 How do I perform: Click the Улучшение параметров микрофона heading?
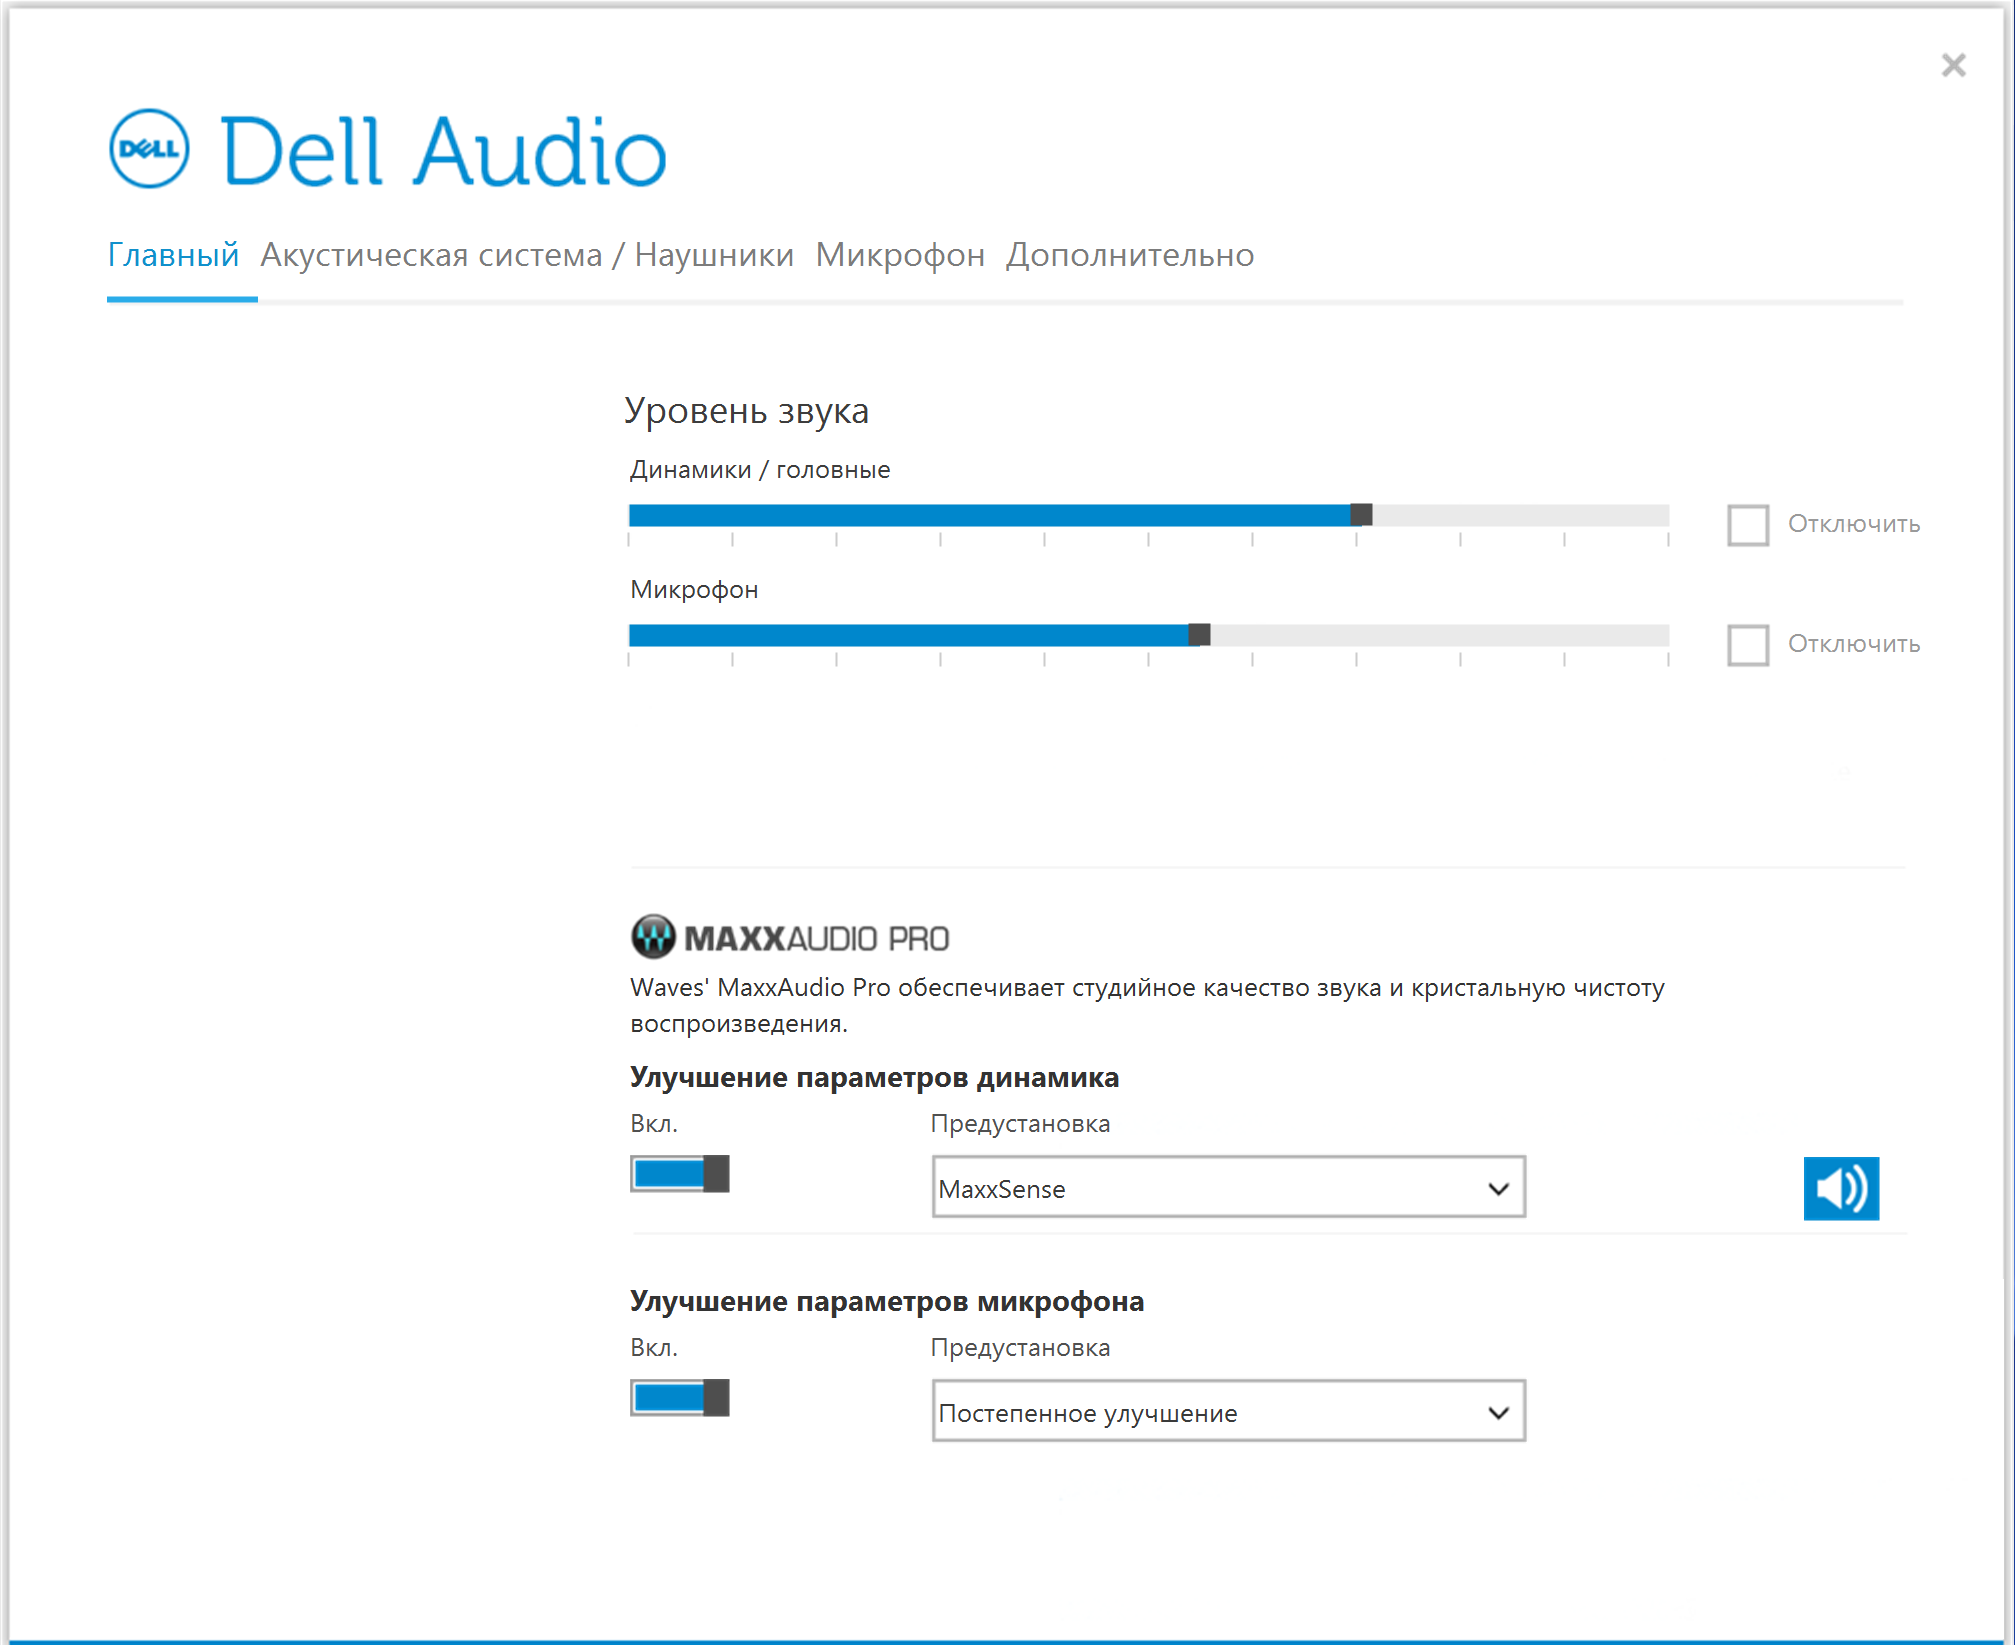click(x=887, y=1301)
